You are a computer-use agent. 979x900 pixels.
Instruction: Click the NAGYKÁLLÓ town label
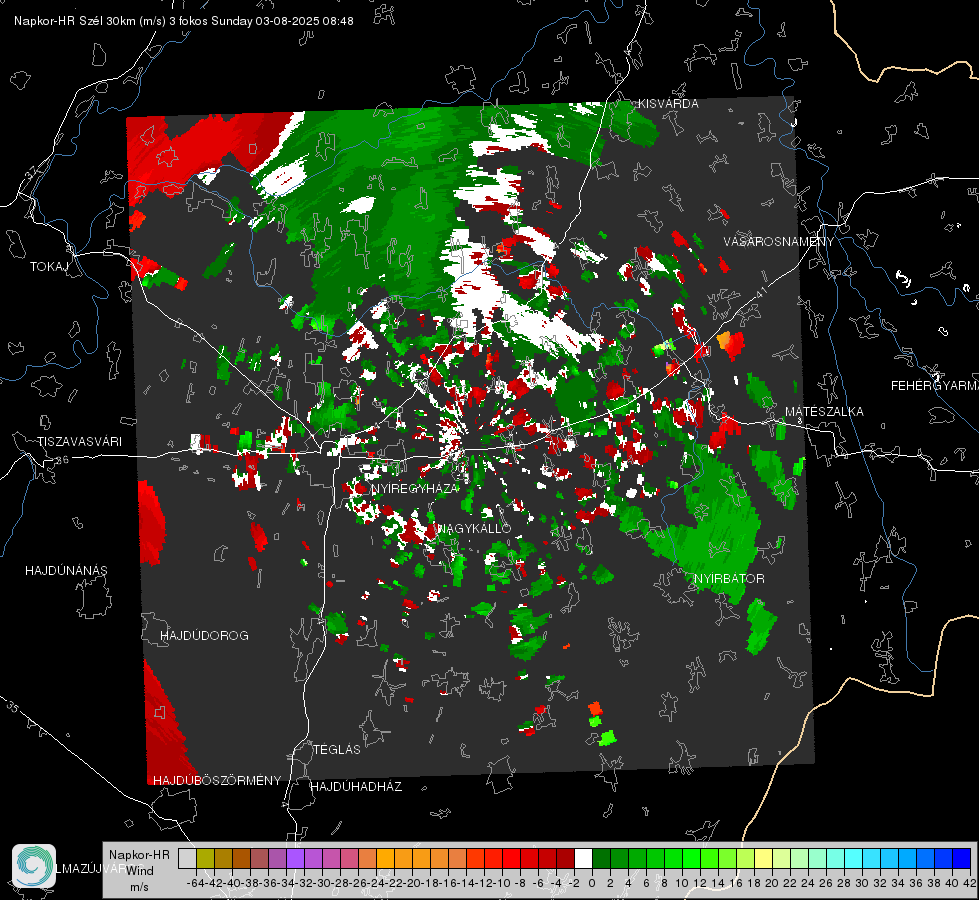tap(474, 528)
